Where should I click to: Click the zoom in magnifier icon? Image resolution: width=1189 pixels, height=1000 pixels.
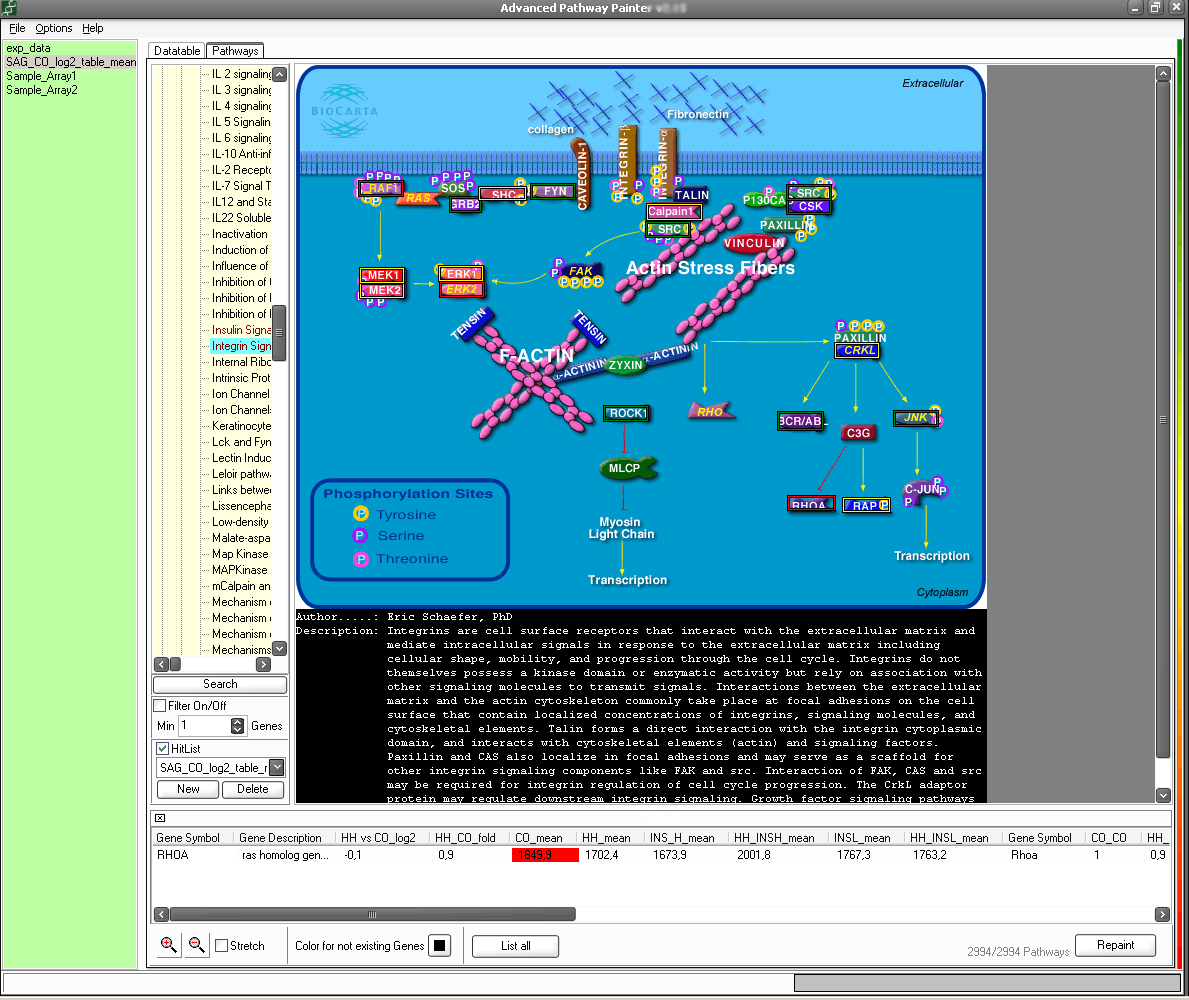click(169, 945)
